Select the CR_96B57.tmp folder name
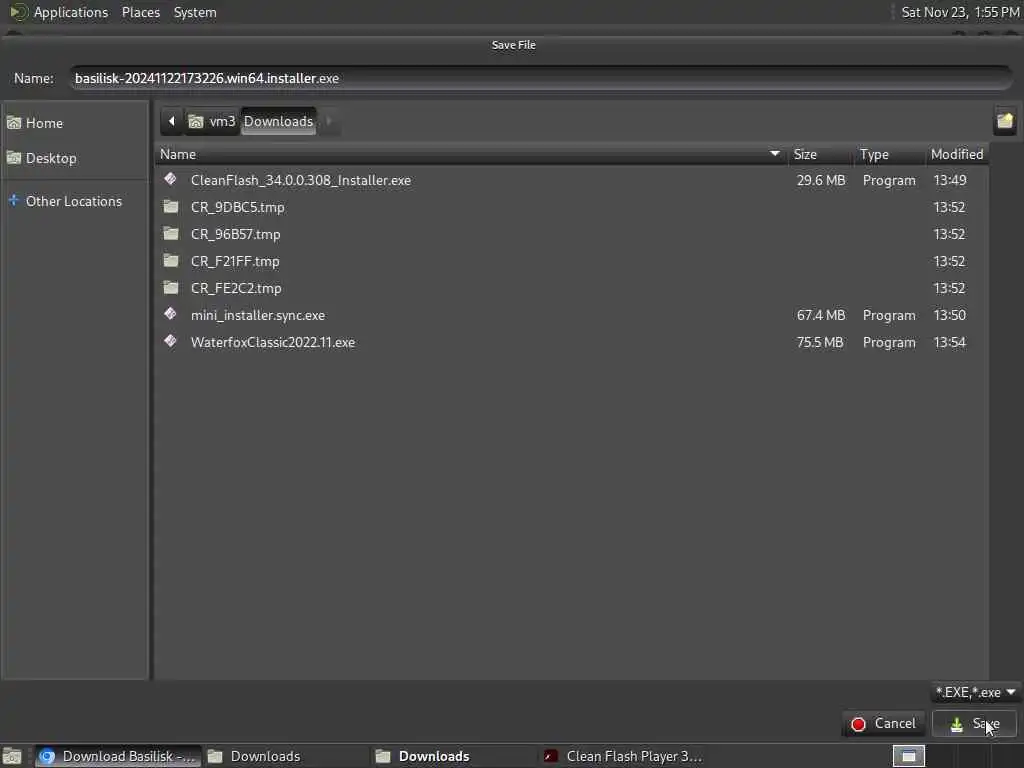Screen dimensions: 1024x768 point(235,234)
